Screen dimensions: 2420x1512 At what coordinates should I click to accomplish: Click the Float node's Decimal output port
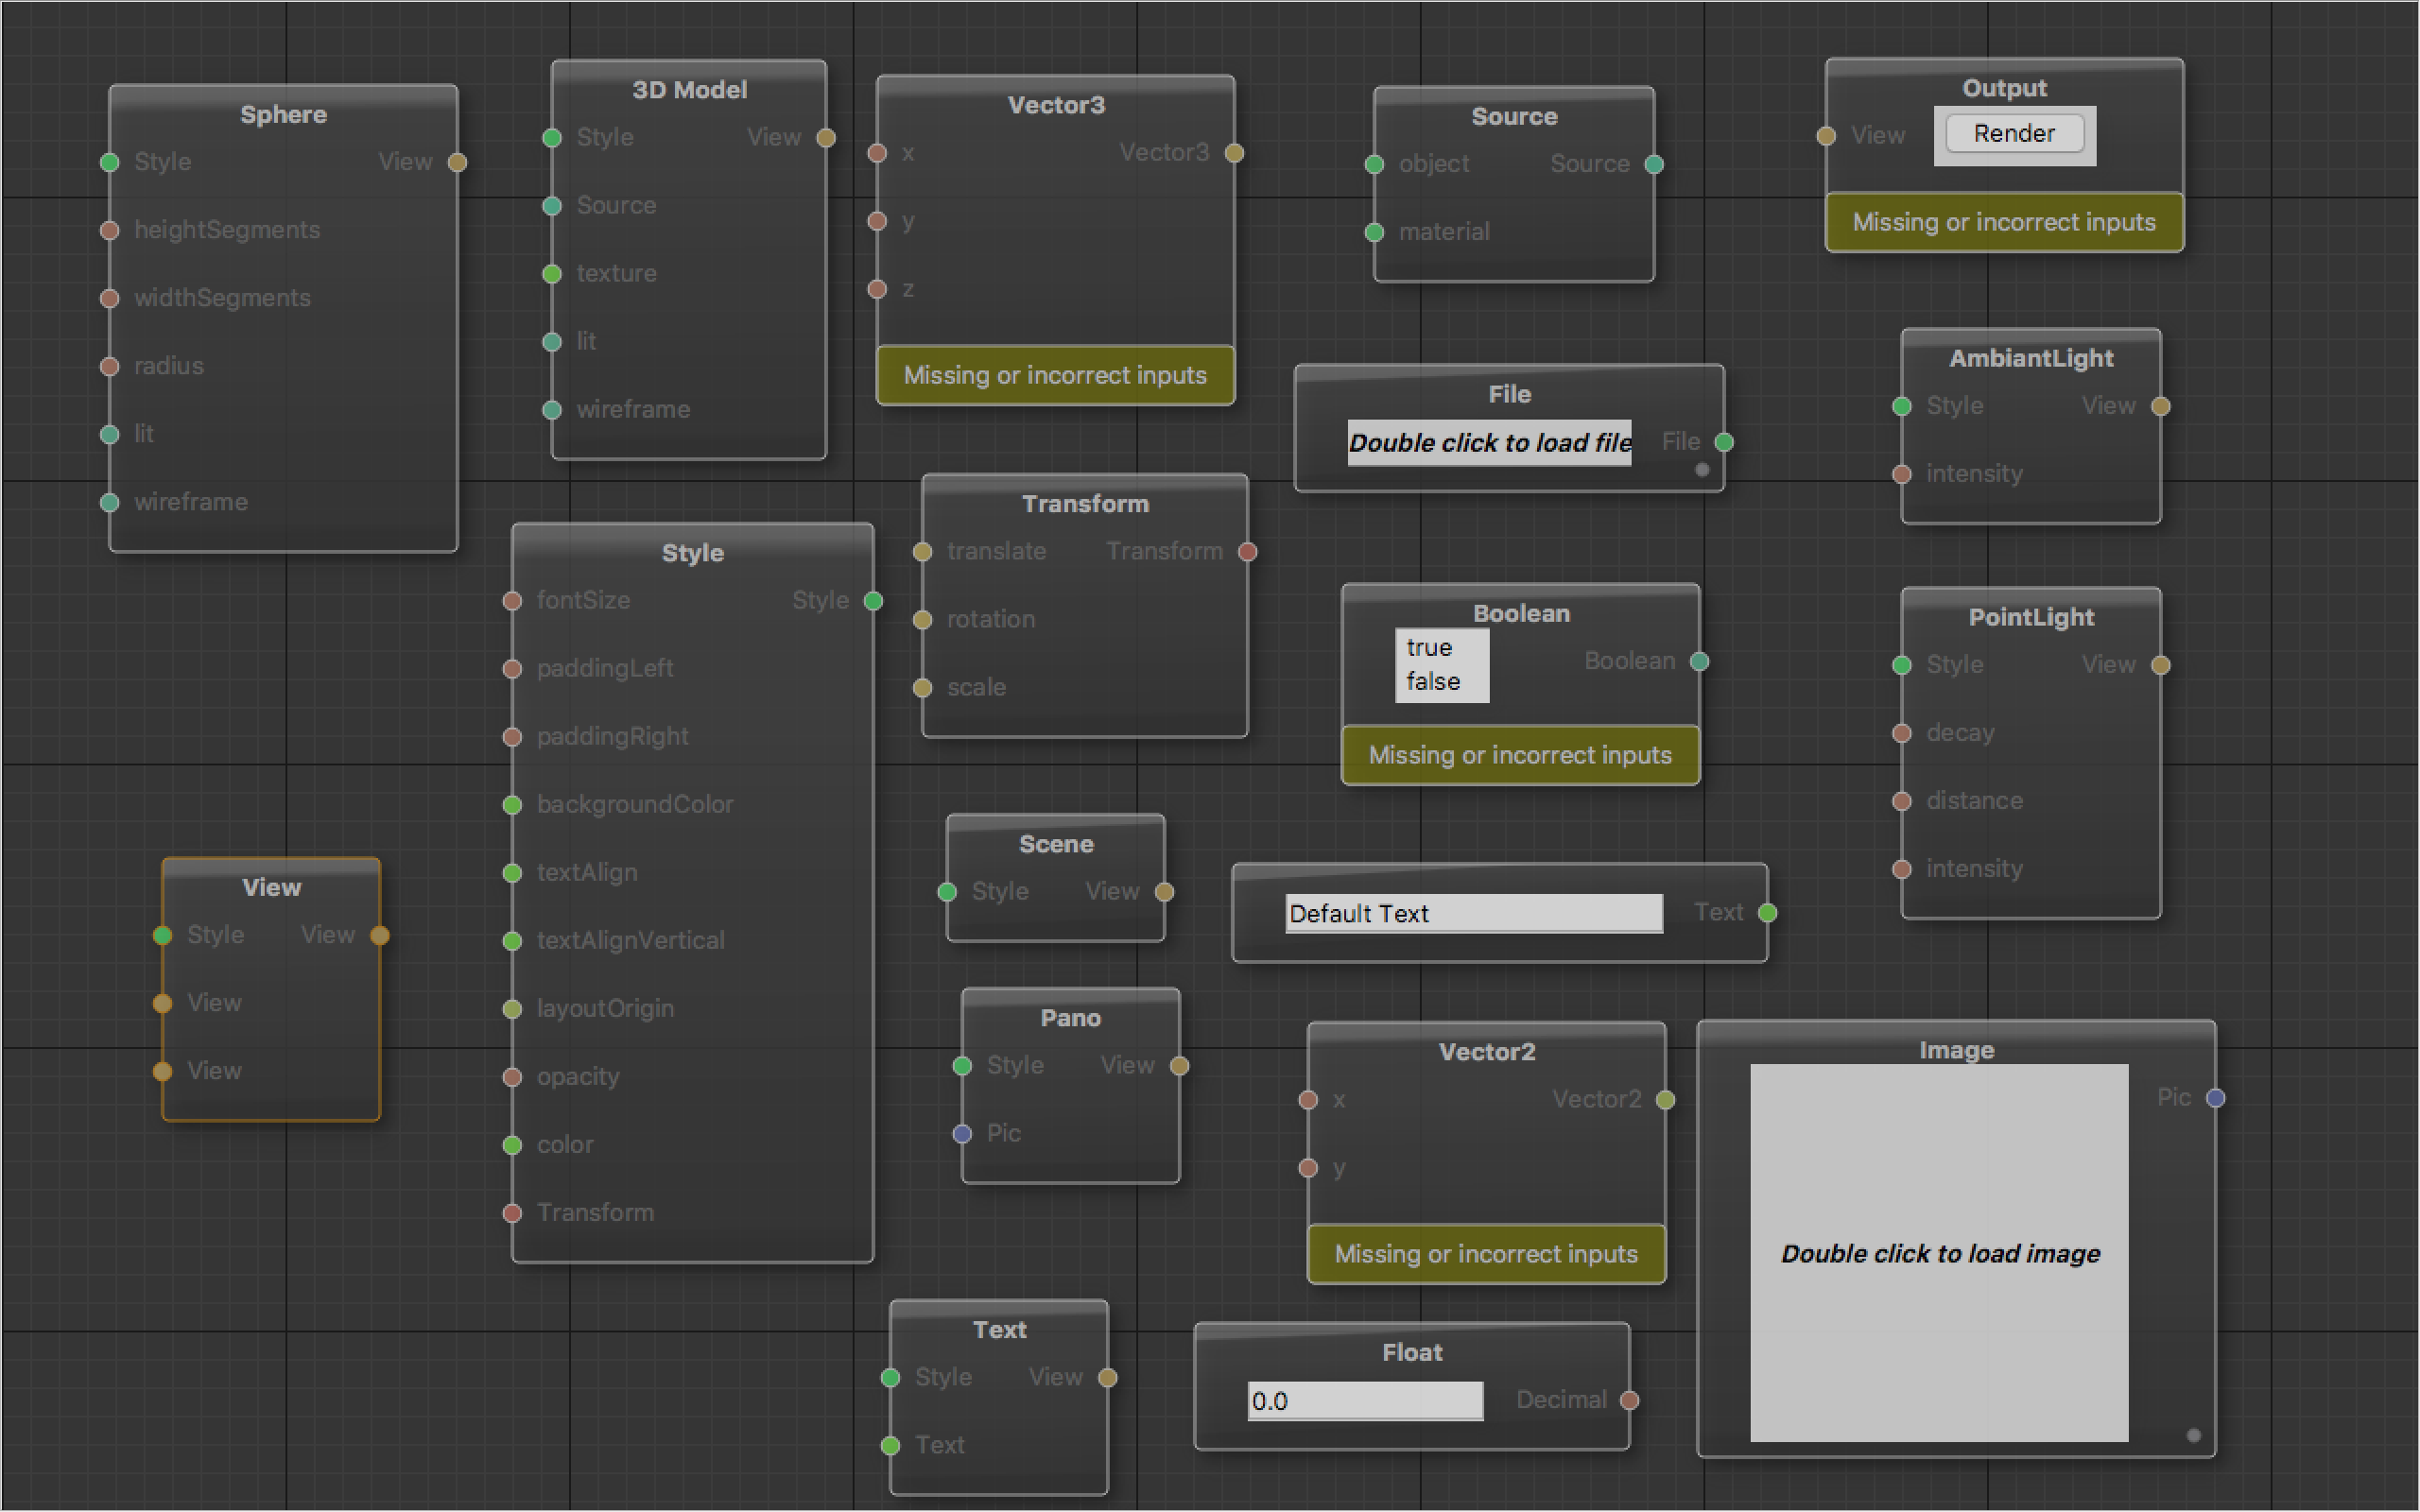click(x=1629, y=1400)
